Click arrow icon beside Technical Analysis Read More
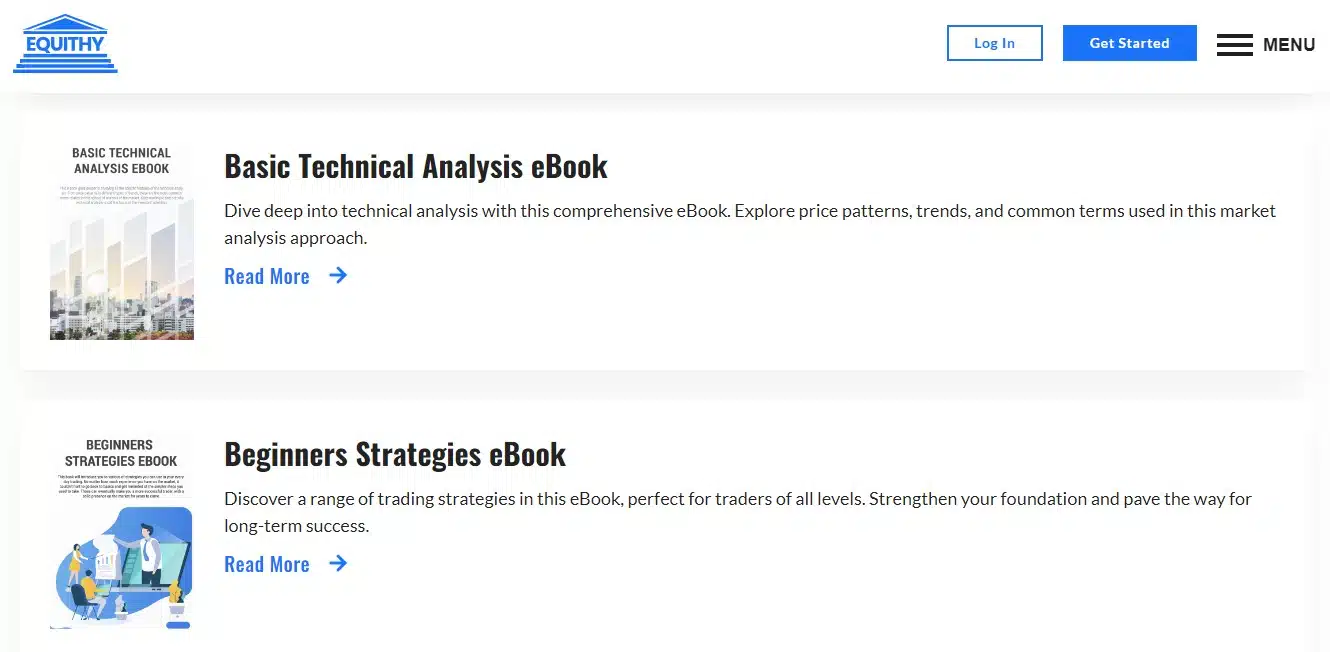 coord(338,275)
